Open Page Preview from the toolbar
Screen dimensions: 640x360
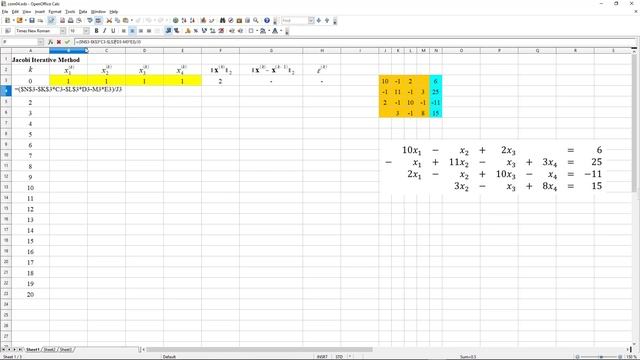coord(79,20)
